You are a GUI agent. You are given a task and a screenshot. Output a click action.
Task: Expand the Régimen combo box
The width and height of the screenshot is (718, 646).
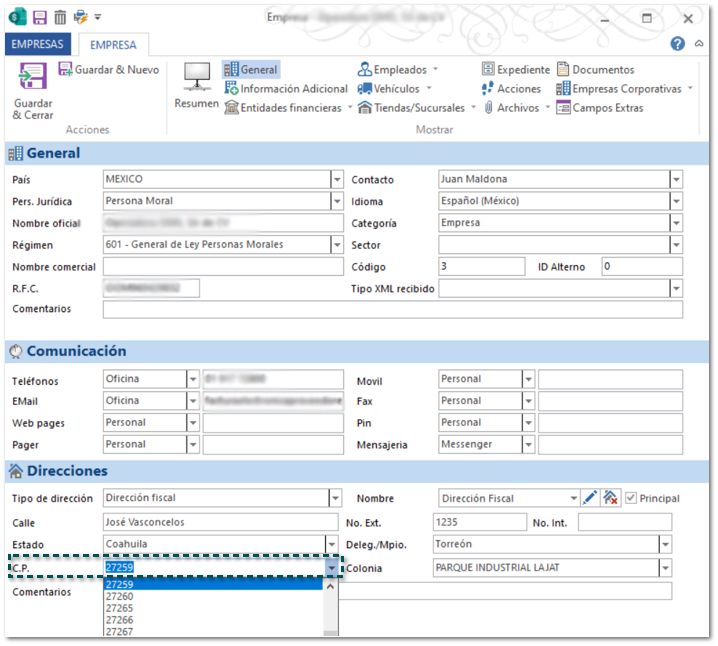(336, 245)
